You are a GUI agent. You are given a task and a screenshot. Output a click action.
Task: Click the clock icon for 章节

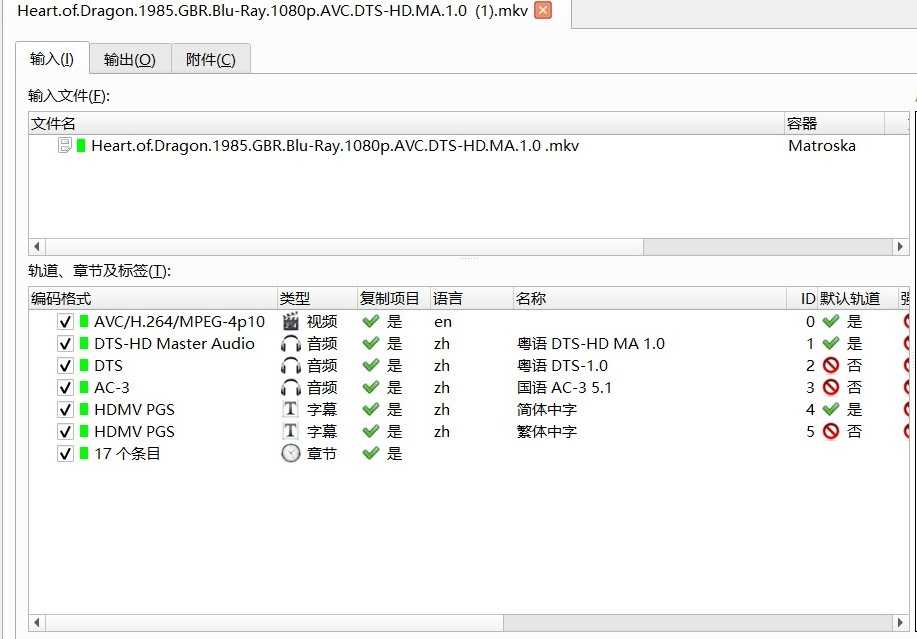291,453
